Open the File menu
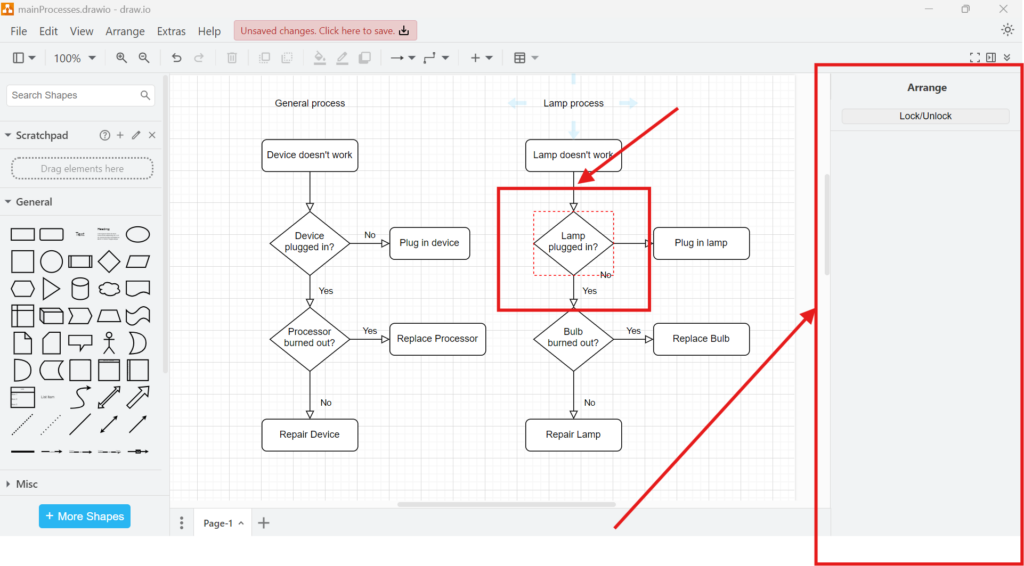The width and height of the screenshot is (1024, 566). coord(18,31)
